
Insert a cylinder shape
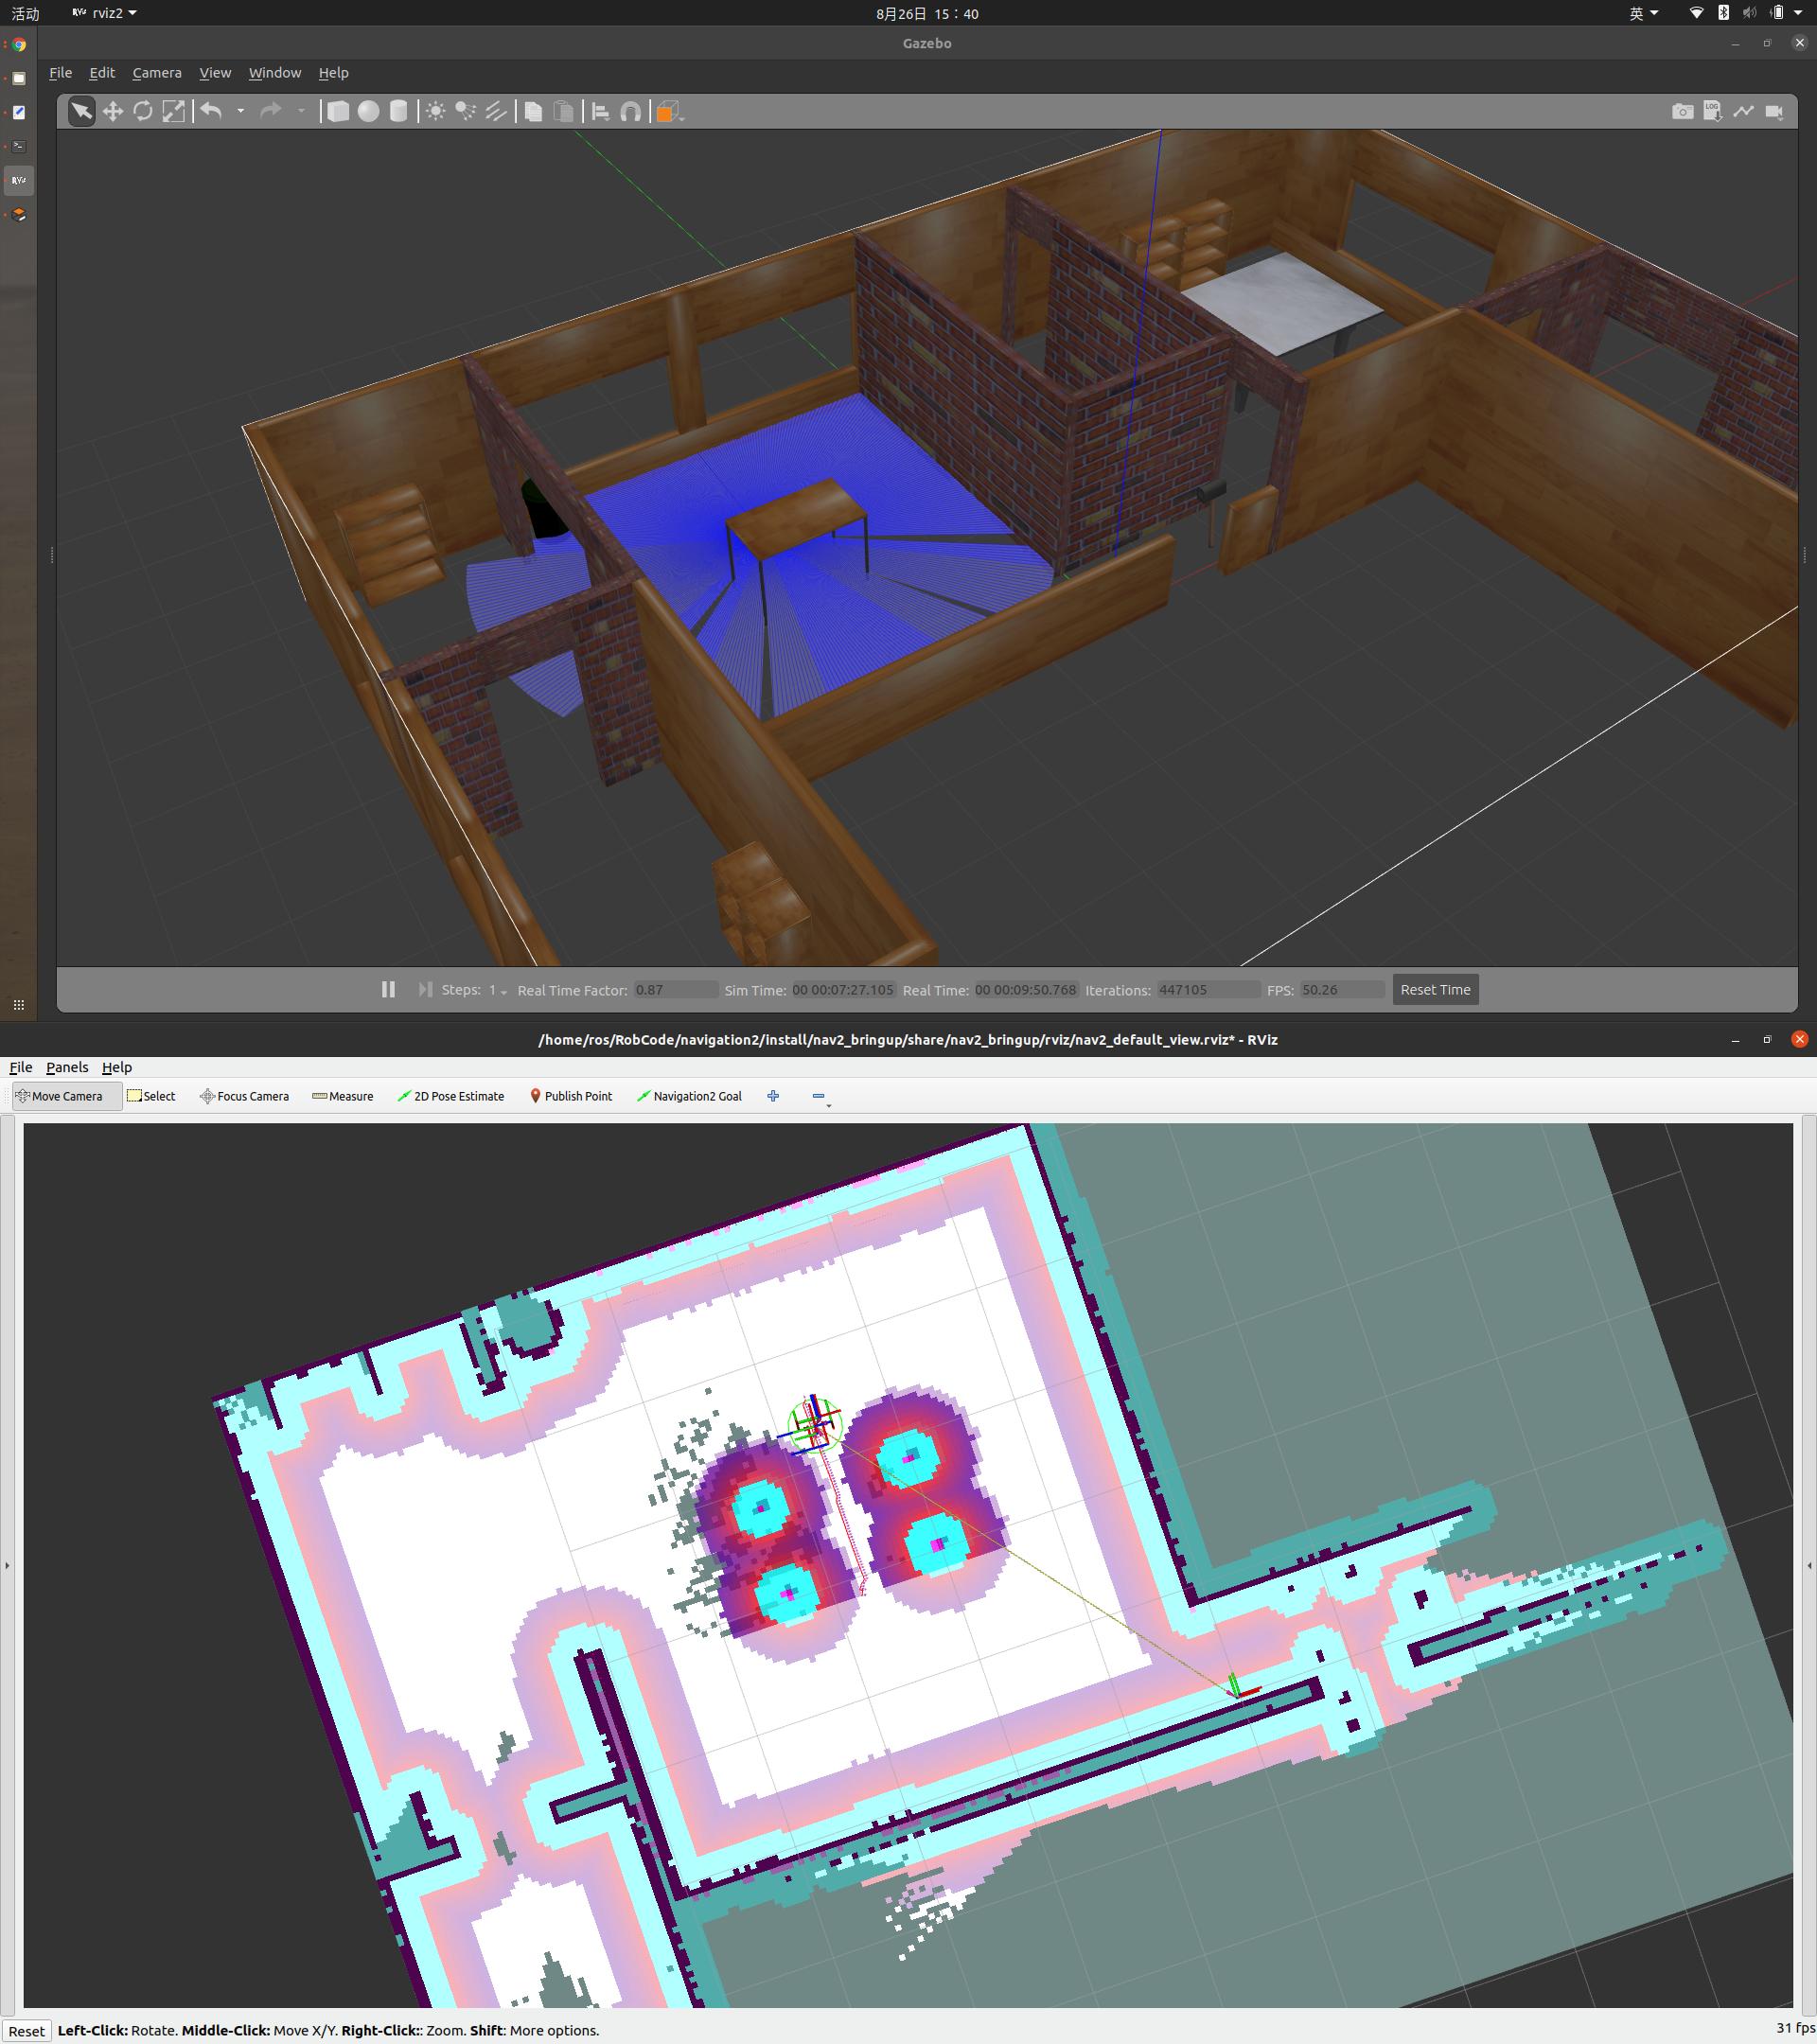click(398, 112)
